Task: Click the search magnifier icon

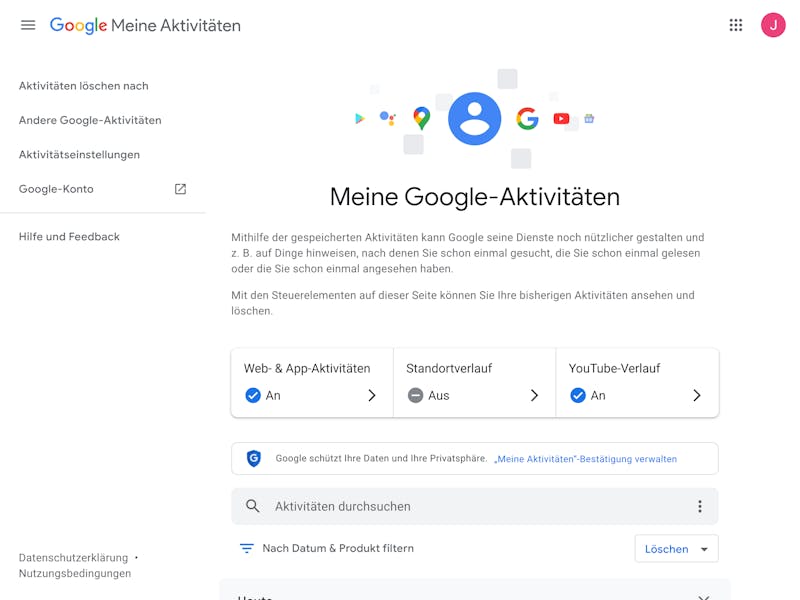Action: [x=253, y=506]
